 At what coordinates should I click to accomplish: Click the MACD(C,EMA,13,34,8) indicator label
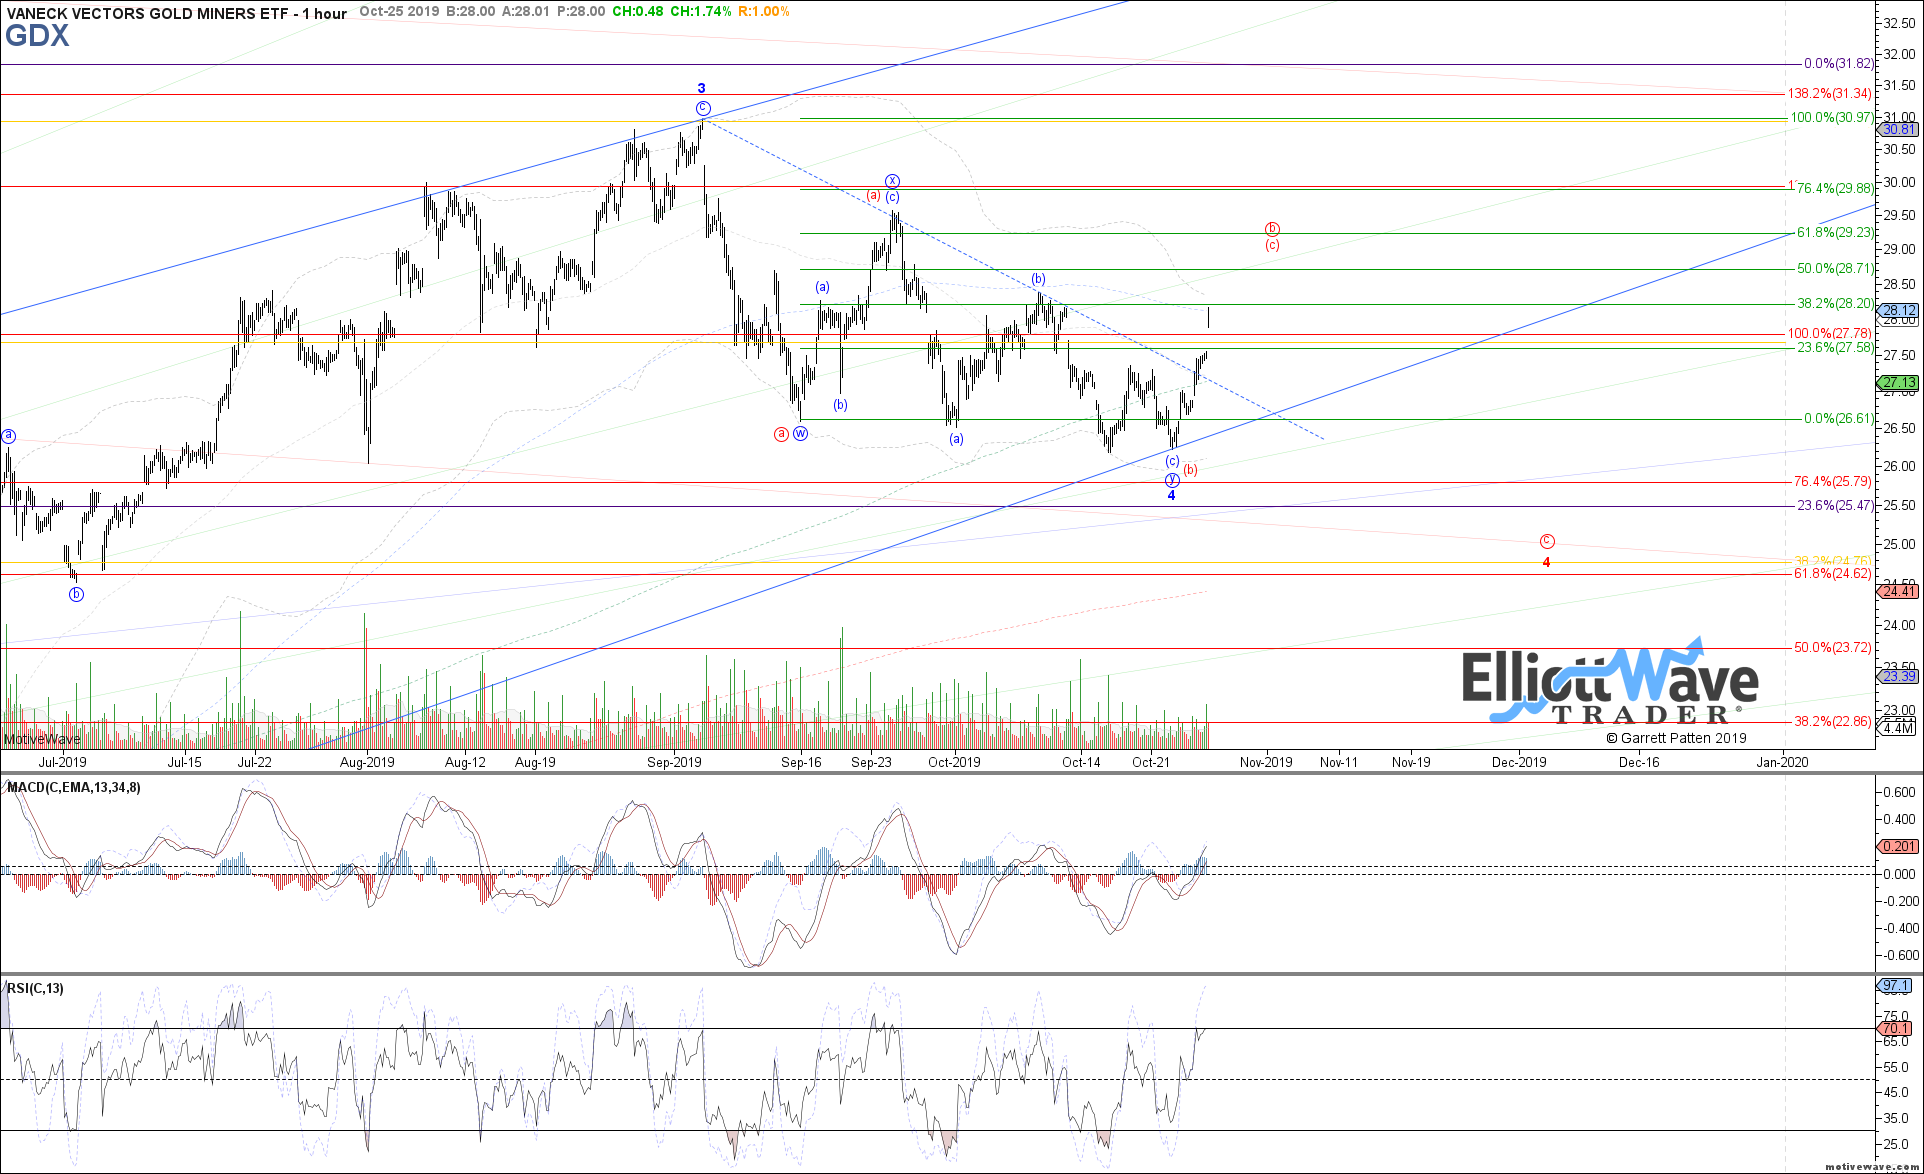point(74,787)
